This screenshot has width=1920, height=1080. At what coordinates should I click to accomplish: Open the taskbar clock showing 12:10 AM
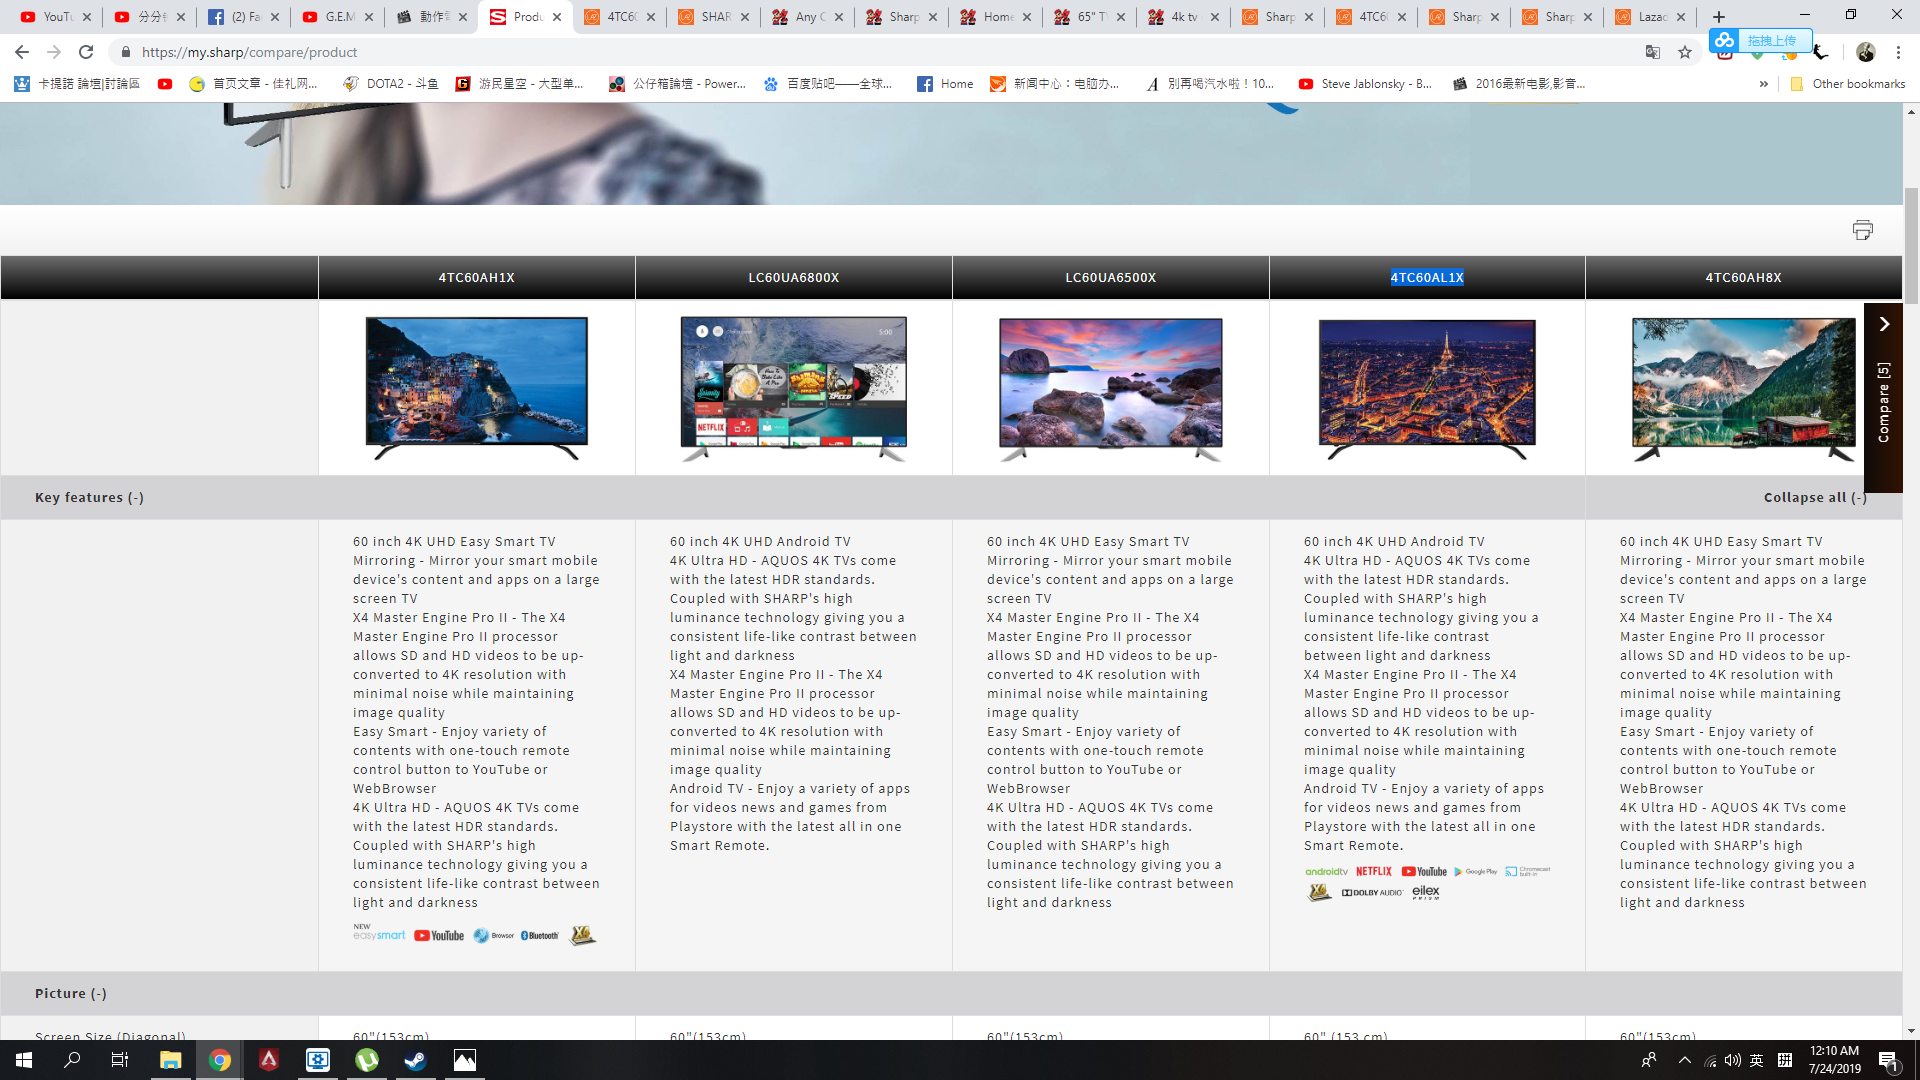(1835, 1060)
